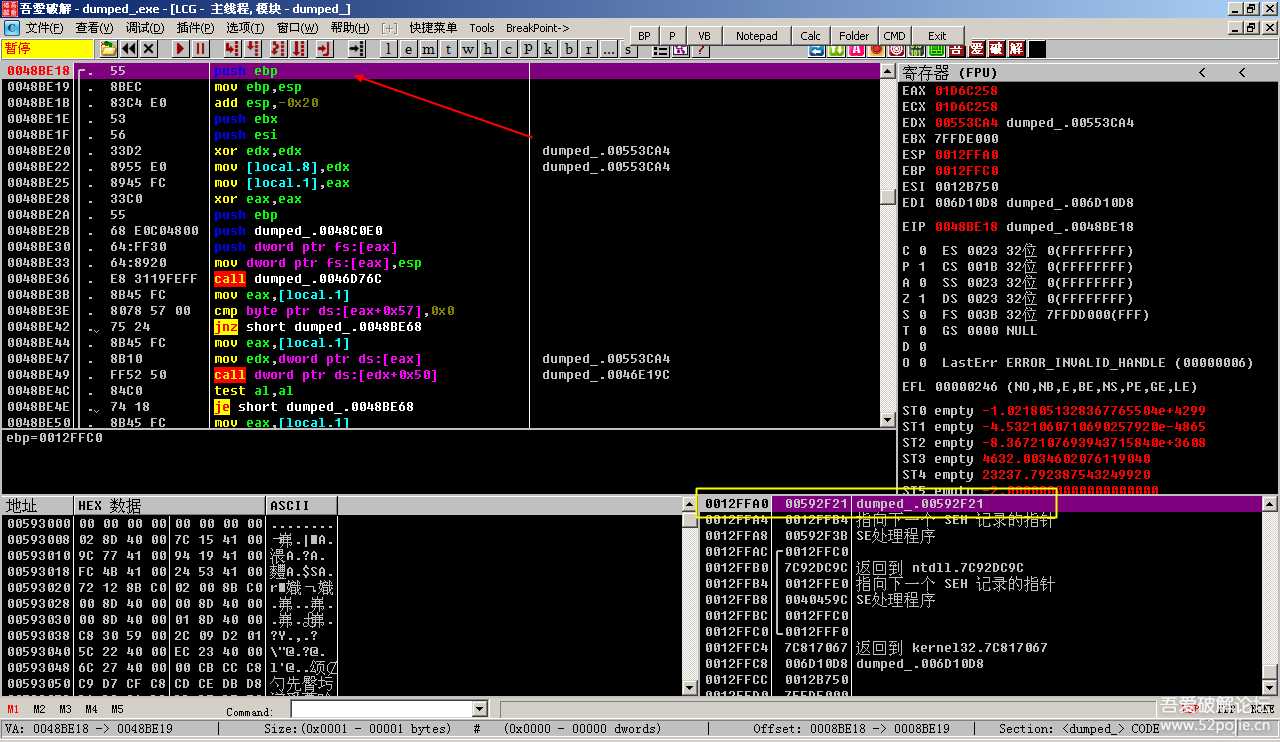Switch to the M3 memory tab
This screenshot has width=1280, height=742.
click(65, 710)
